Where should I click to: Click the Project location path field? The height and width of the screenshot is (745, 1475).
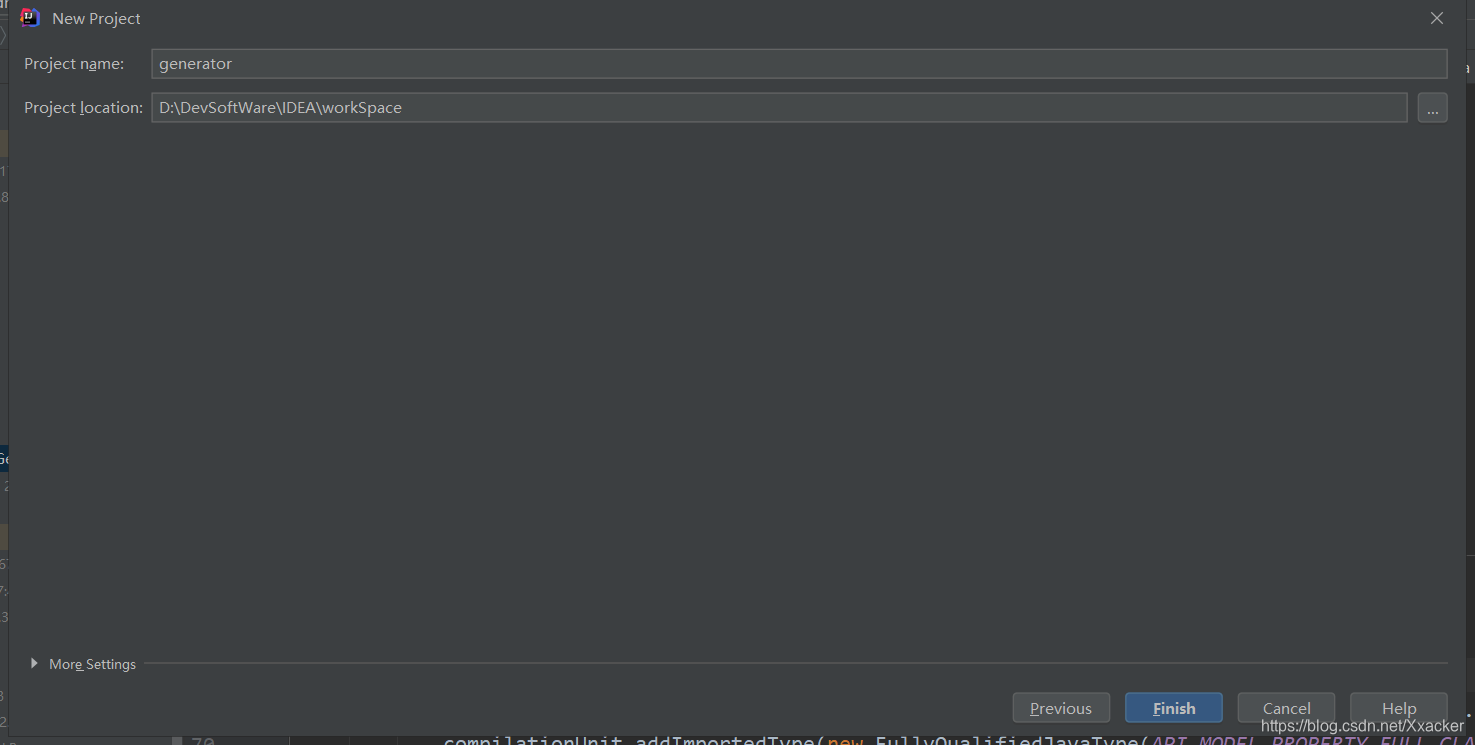pos(779,107)
